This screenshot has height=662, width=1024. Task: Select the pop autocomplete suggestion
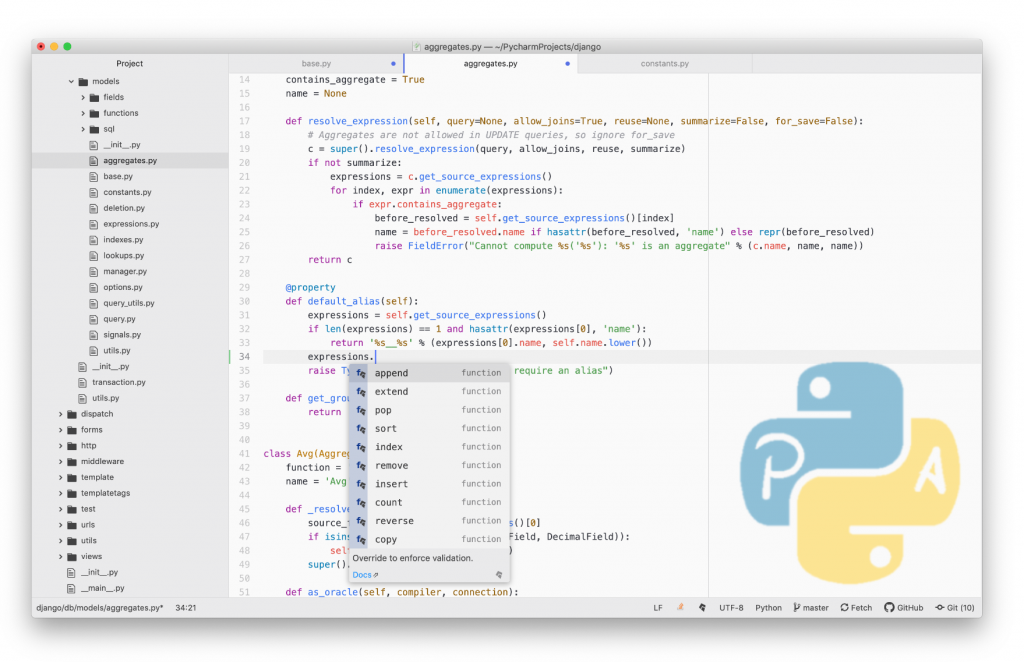[x=429, y=410]
